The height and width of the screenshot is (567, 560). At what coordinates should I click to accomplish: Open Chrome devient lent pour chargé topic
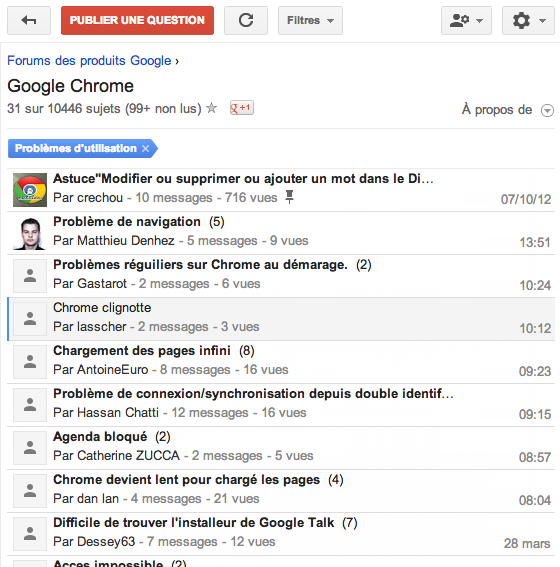pyautogui.click(x=187, y=480)
